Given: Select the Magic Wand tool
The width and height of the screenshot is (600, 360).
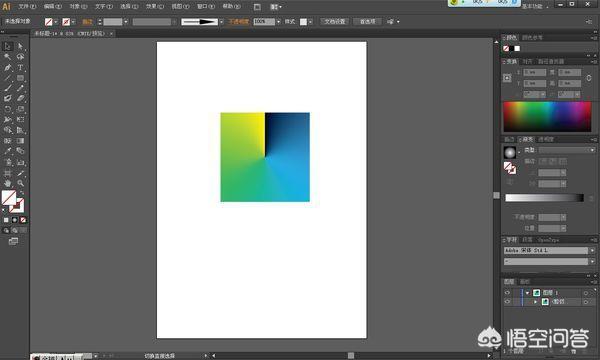Looking at the screenshot, I should tap(7, 57).
